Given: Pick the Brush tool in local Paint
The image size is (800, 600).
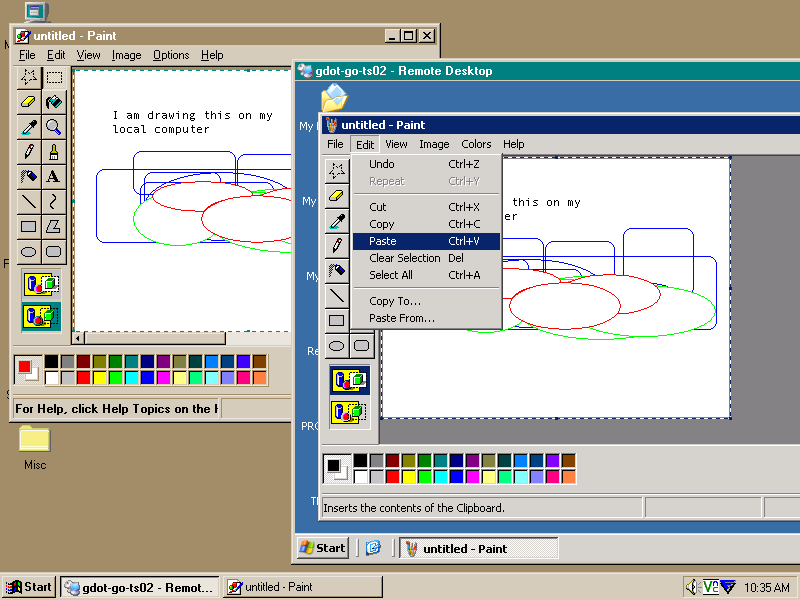Looking at the screenshot, I should [x=54, y=151].
